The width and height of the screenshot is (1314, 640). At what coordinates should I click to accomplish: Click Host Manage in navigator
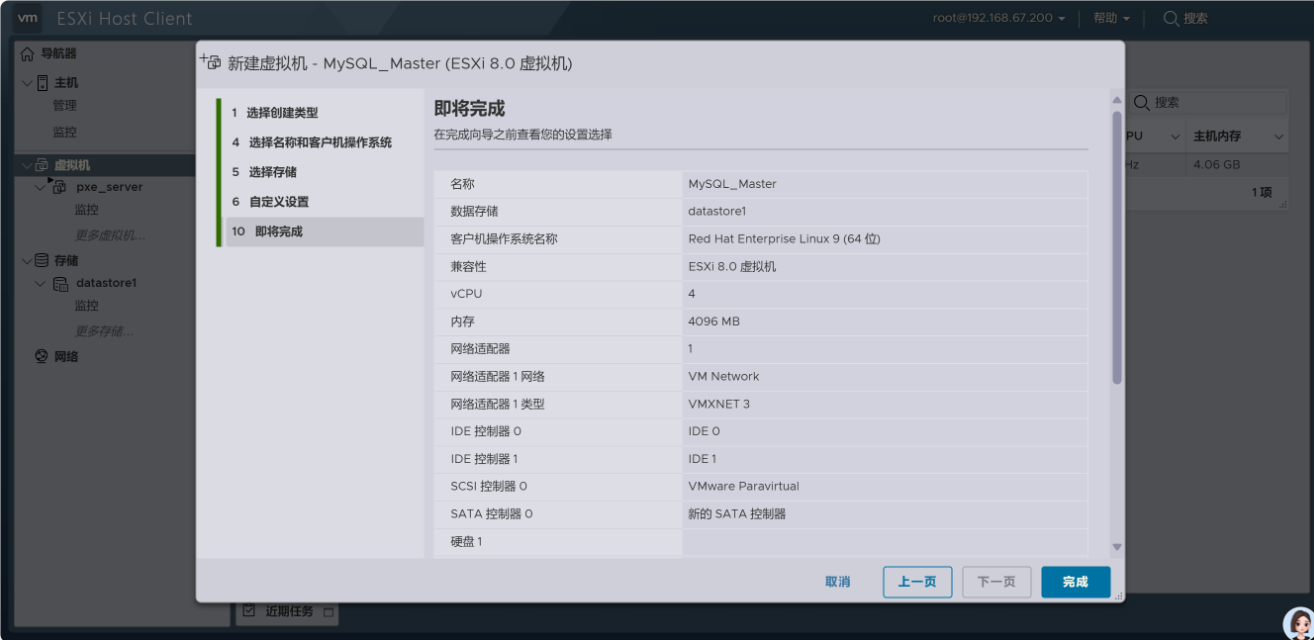click(65, 106)
